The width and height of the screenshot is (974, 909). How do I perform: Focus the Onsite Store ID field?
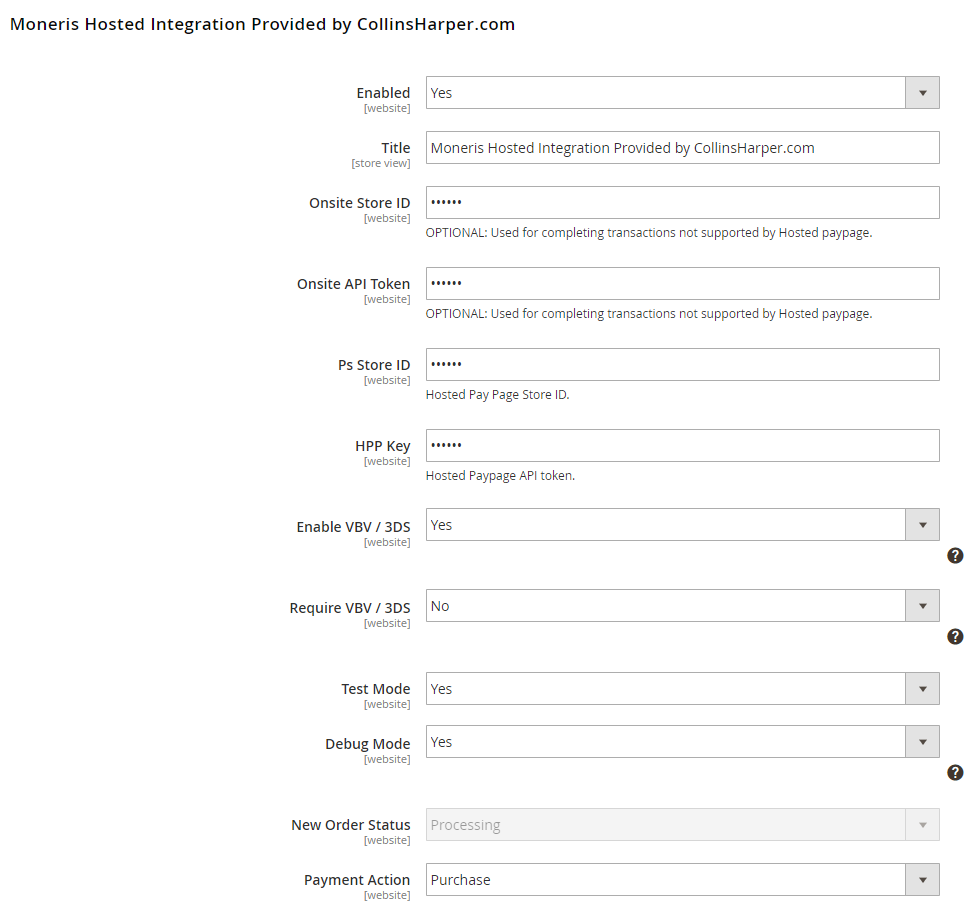click(682, 203)
